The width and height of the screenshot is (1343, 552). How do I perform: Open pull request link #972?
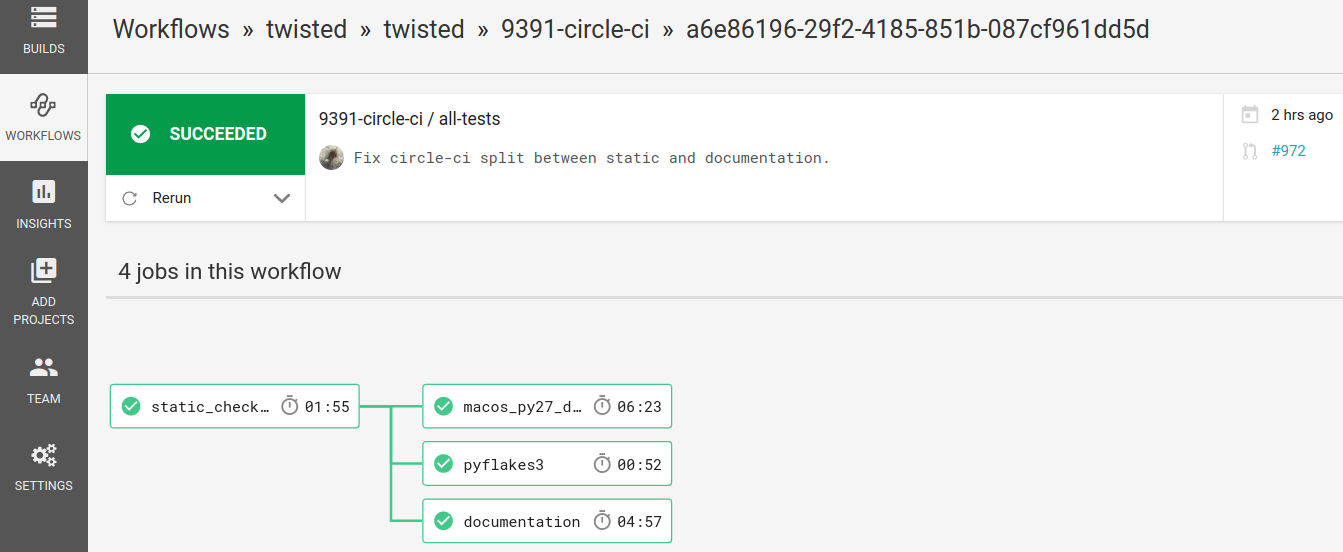point(1288,151)
